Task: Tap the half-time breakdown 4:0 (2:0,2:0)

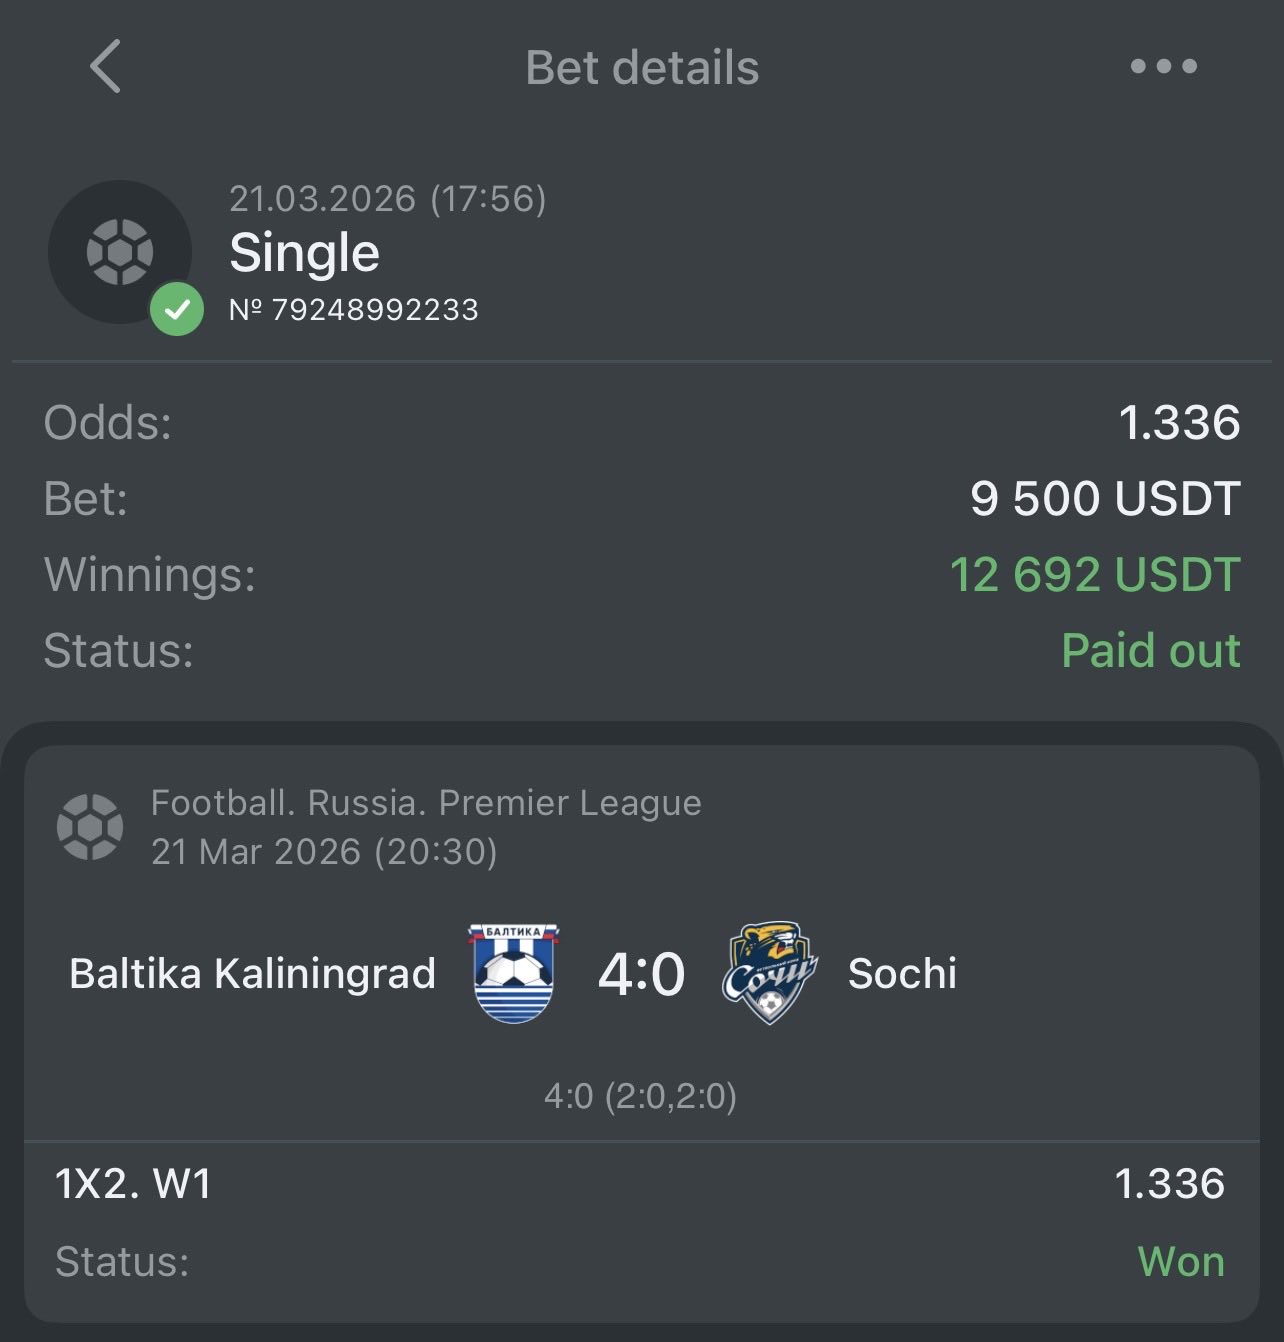Action: coord(641,1097)
